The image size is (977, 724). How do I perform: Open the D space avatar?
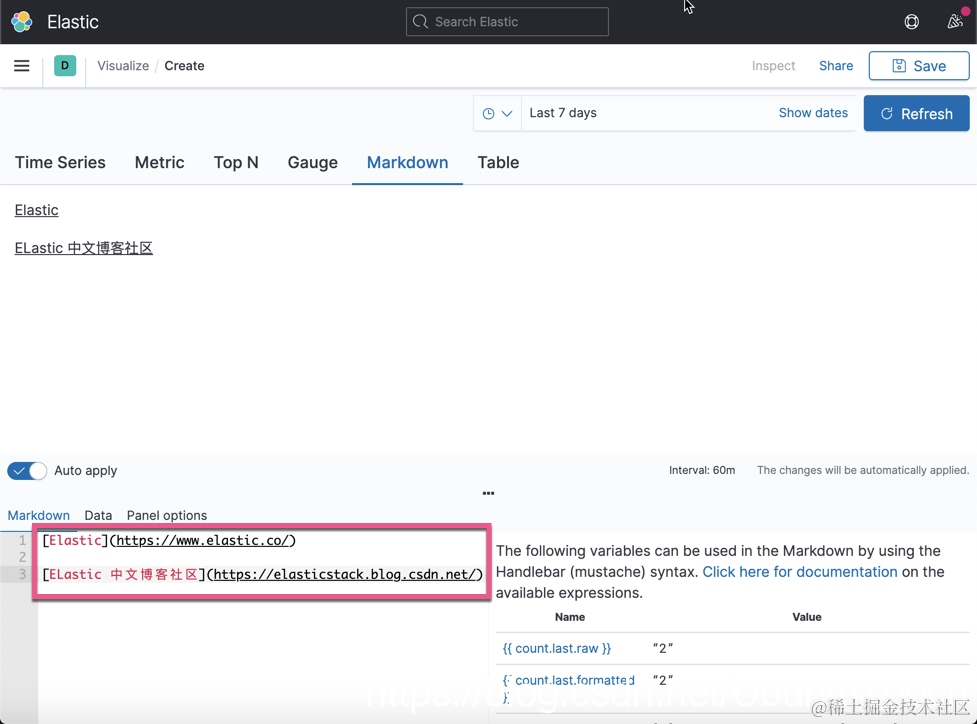(65, 65)
